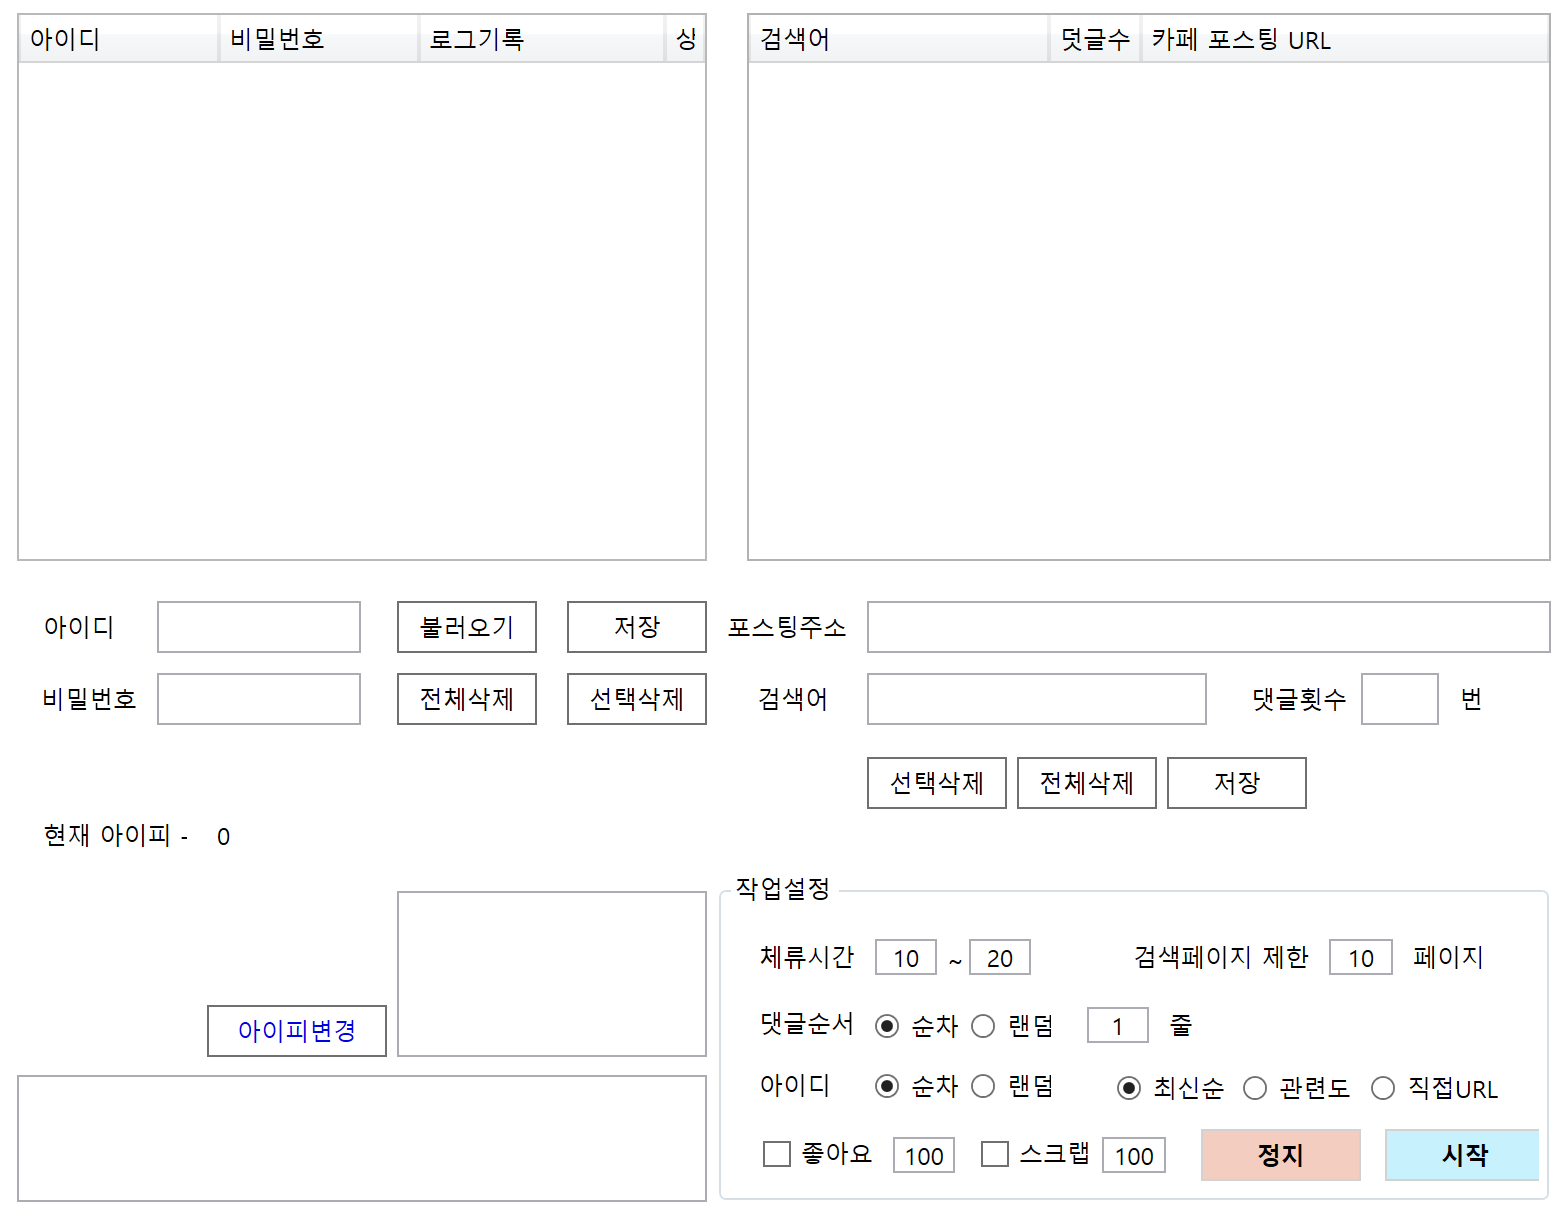Click the 로그기록 column header

(541, 39)
